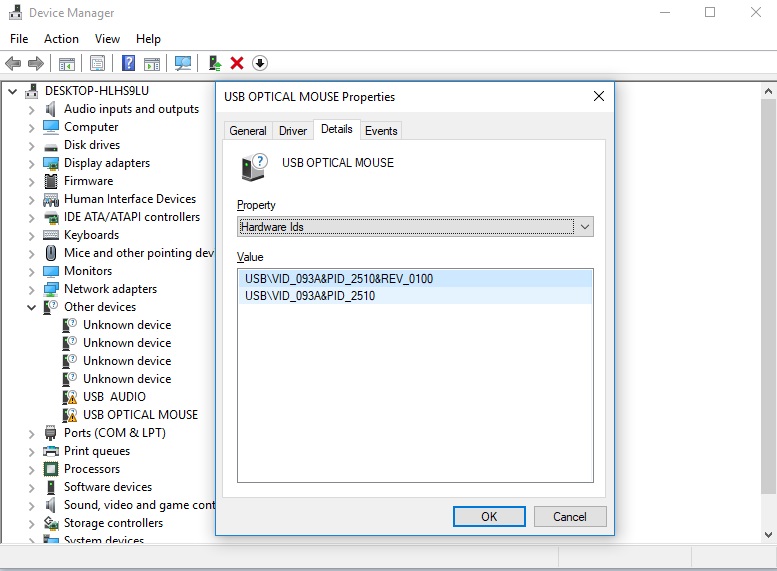The height and width of the screenshot is (571, 777).
Task: Click the Storage controllers icon
Action: (51, 523)
